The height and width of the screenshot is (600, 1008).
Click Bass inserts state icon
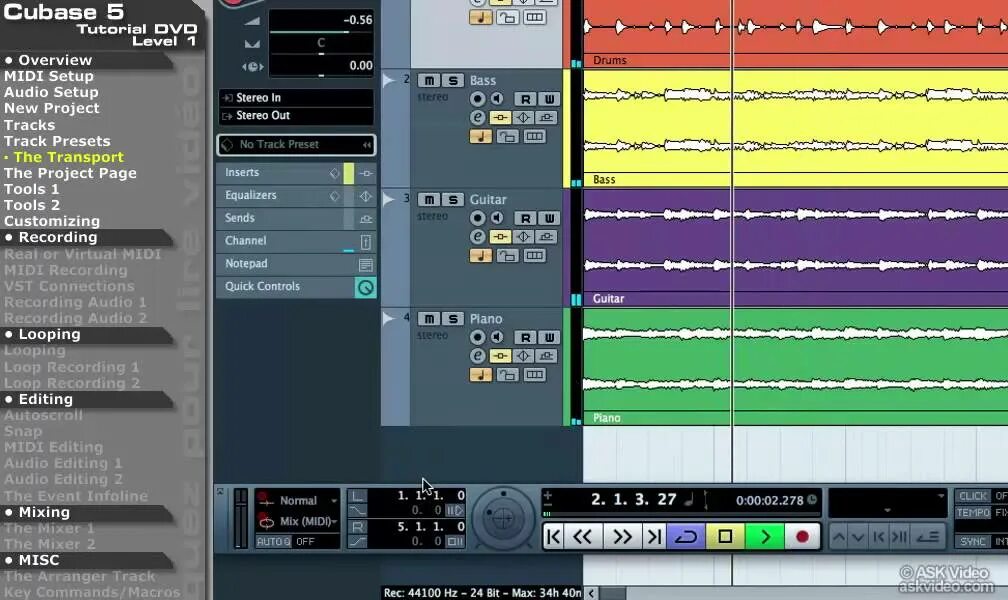tap(500, 118)
